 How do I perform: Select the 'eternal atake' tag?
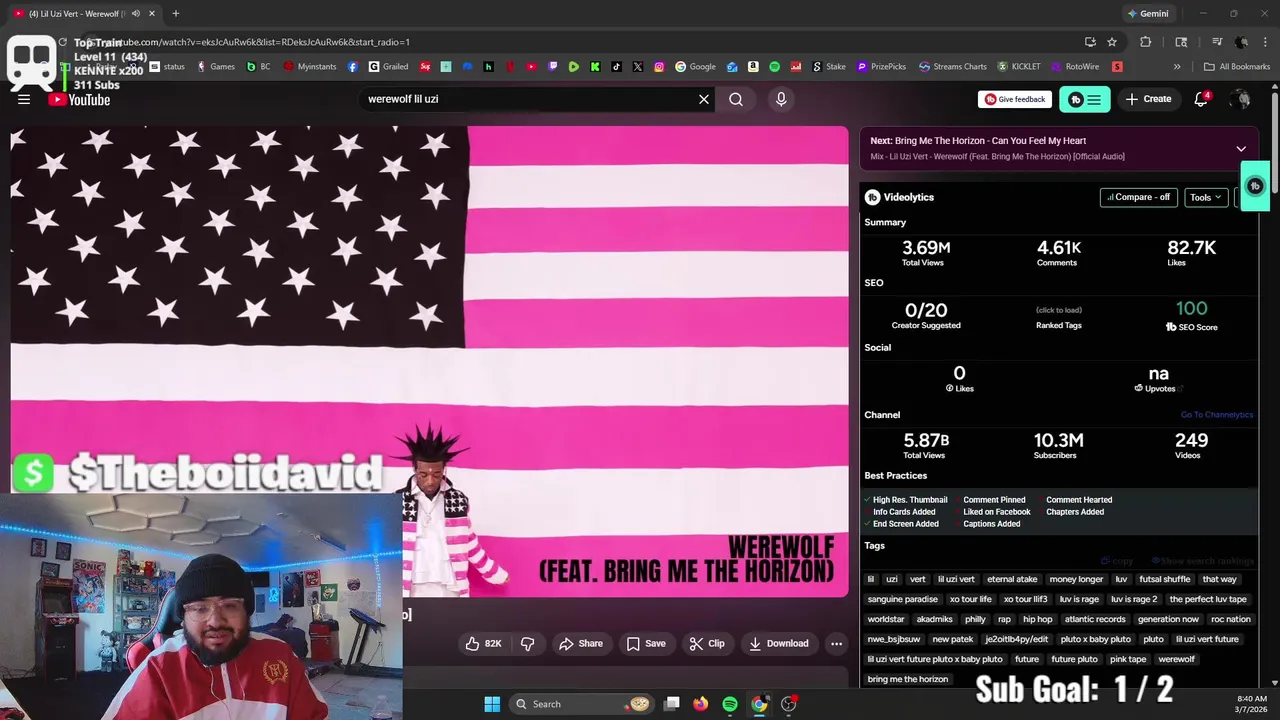click(1012, 579)
